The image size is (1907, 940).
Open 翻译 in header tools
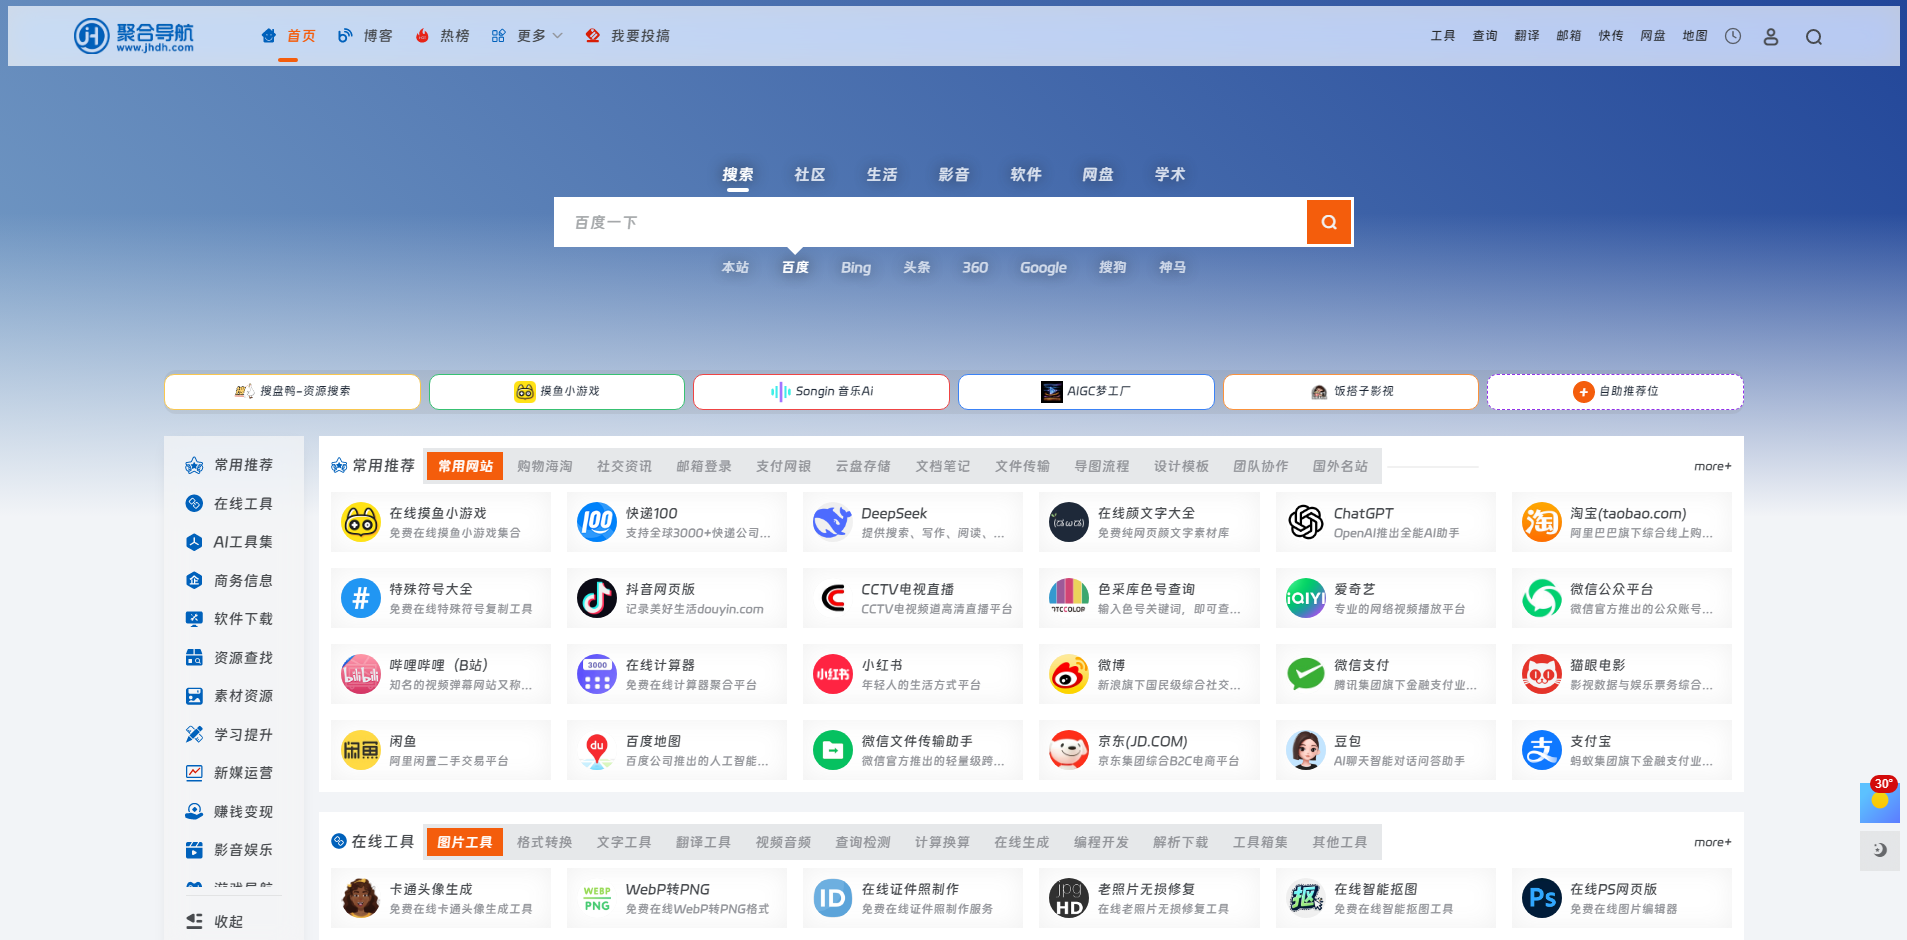tap(1526, 36)
